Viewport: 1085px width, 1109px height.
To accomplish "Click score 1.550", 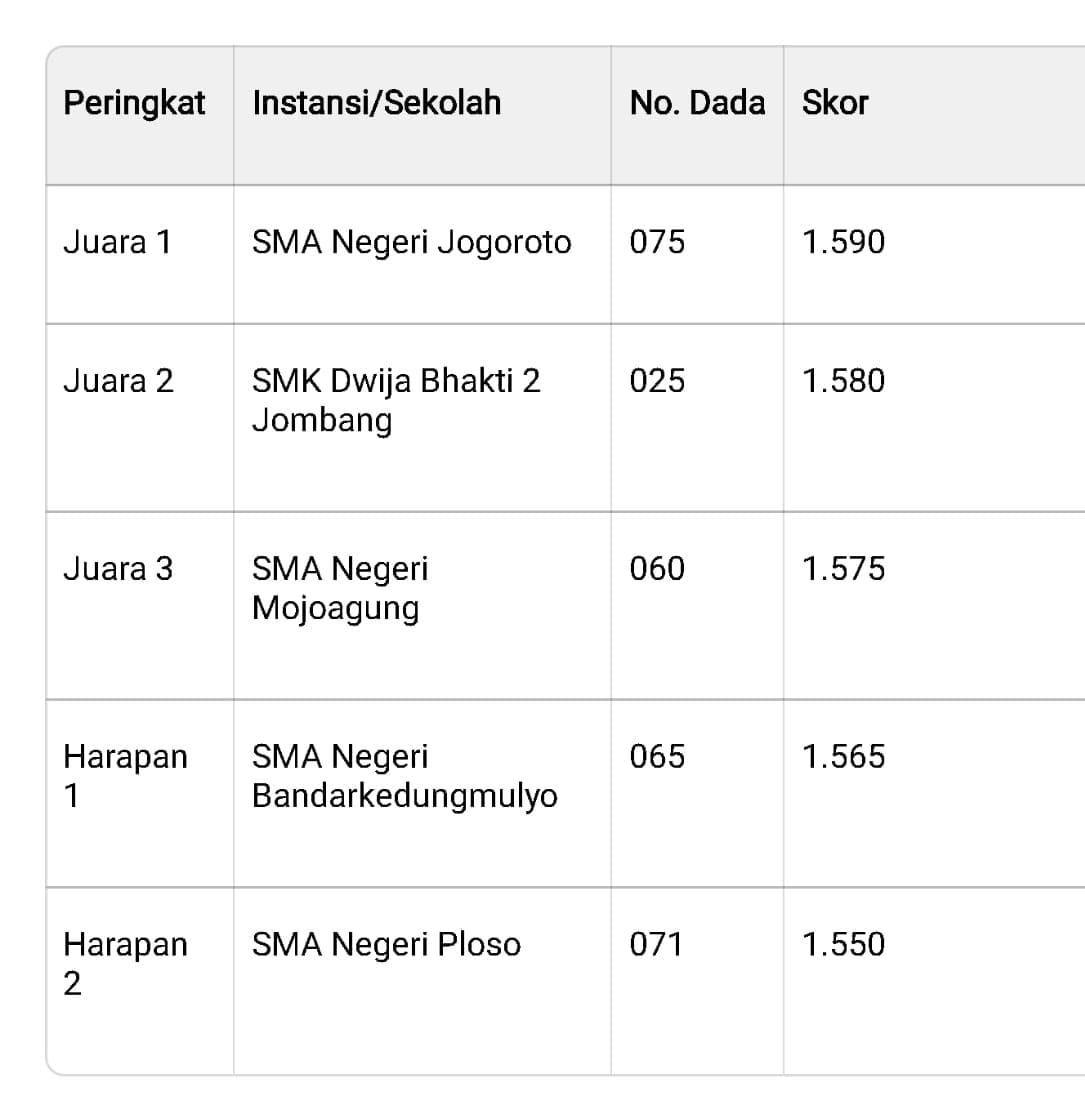I will [843, 944].
